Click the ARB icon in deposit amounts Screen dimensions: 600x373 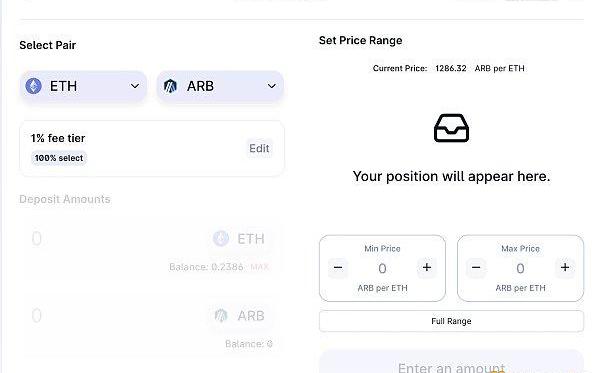tap(221, 316)
